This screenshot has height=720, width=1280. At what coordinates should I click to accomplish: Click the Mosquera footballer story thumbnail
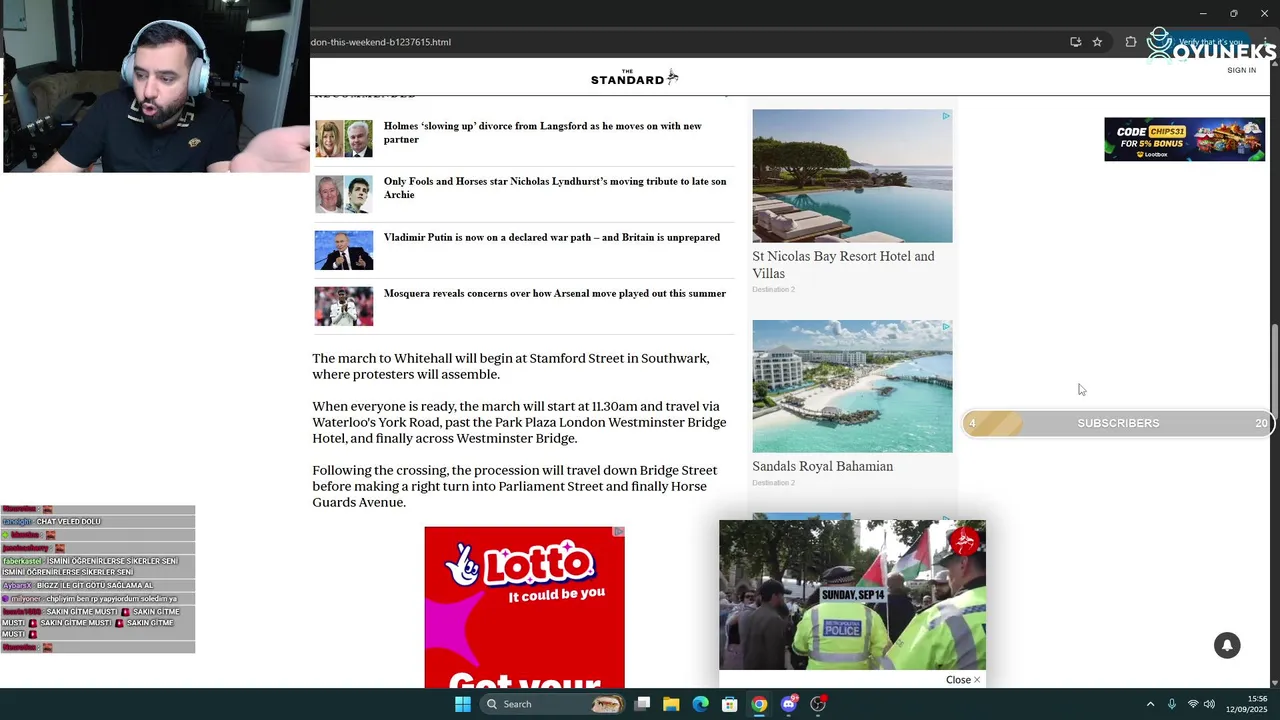click(344, 307)
